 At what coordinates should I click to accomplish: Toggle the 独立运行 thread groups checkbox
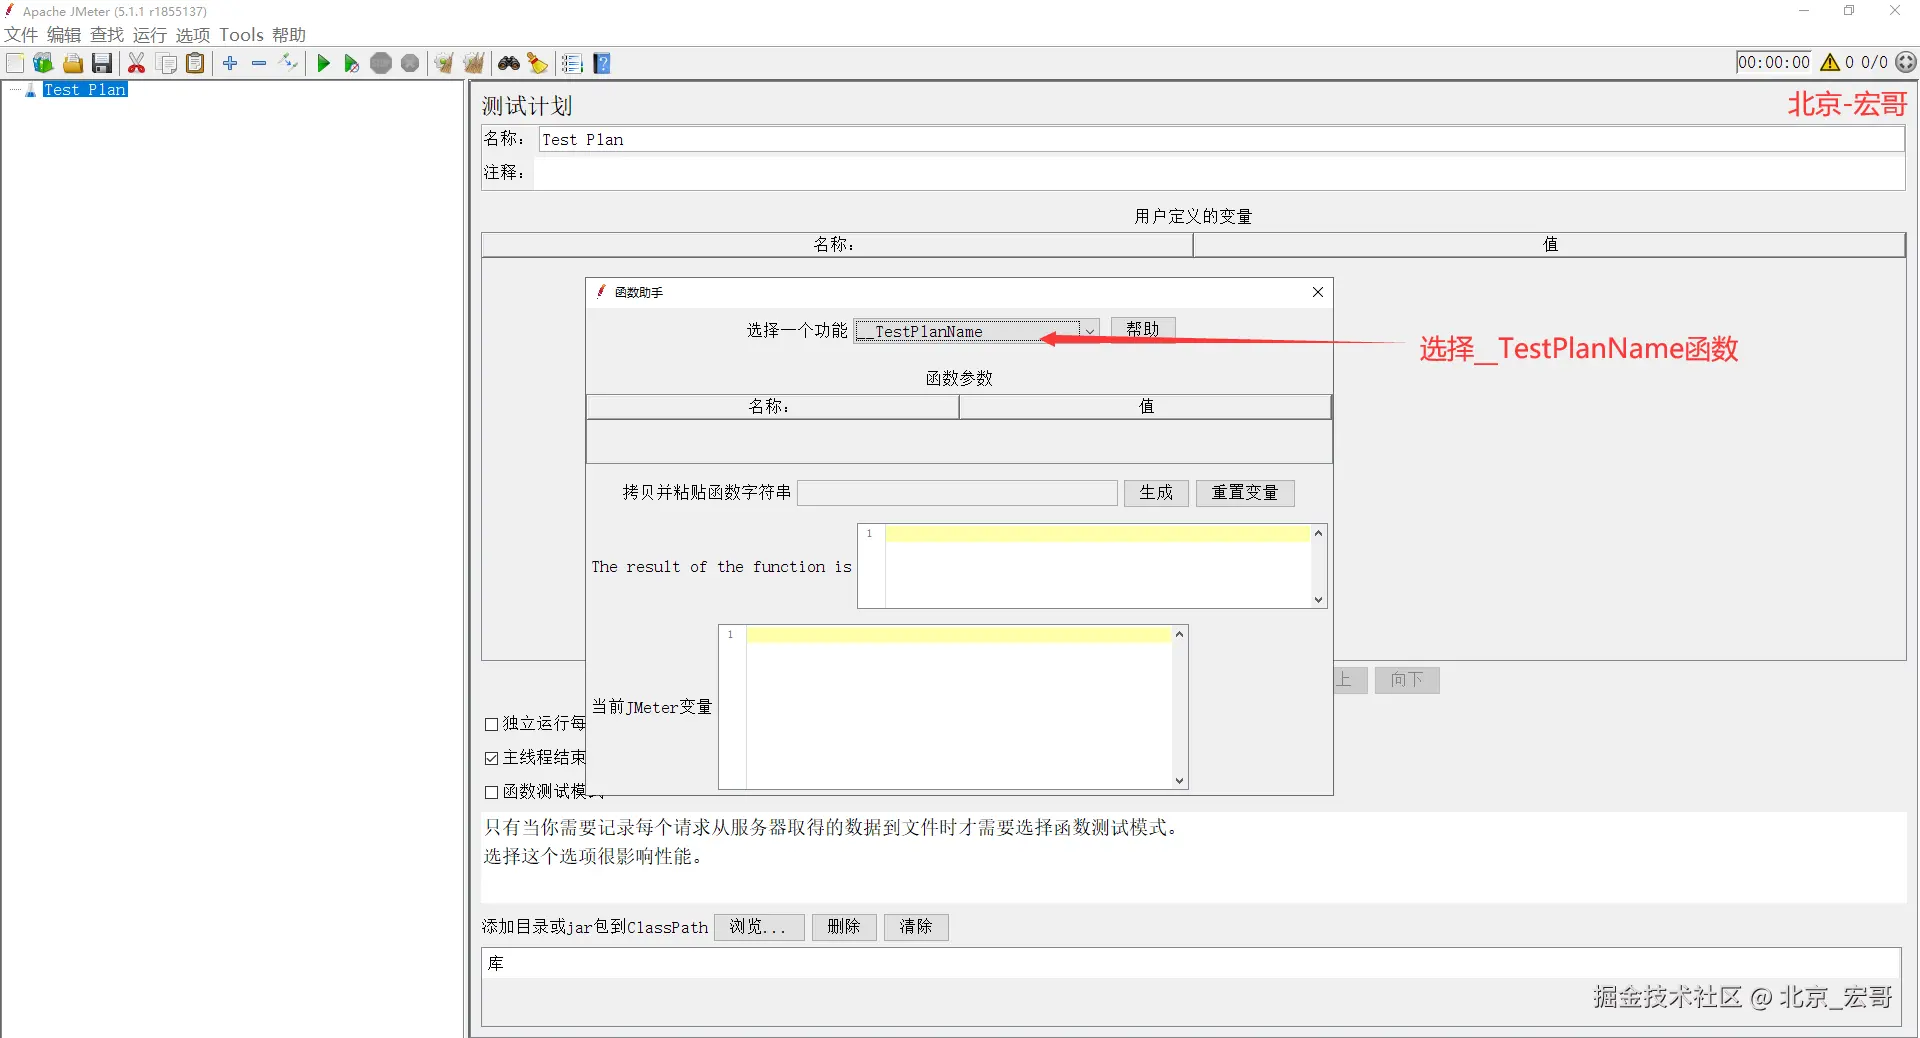(491, 724)
